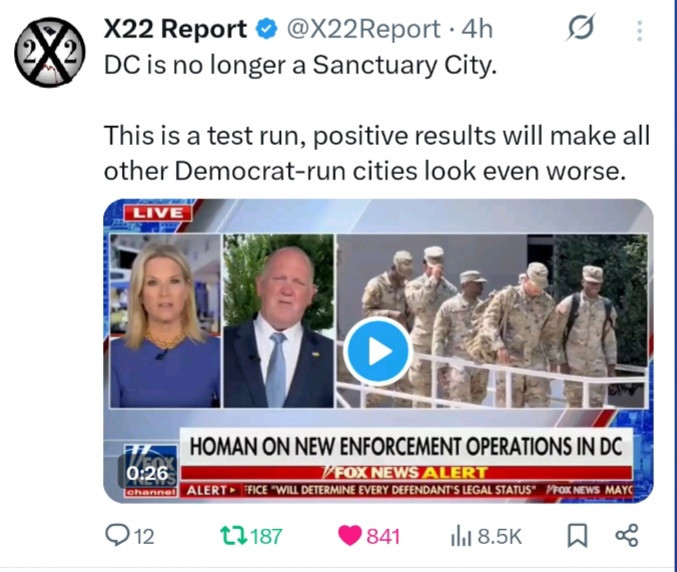This screenshot has height=572, width=677.
Task: Click the blue verified checkmark badge
Action: click(x=266, y=29)
